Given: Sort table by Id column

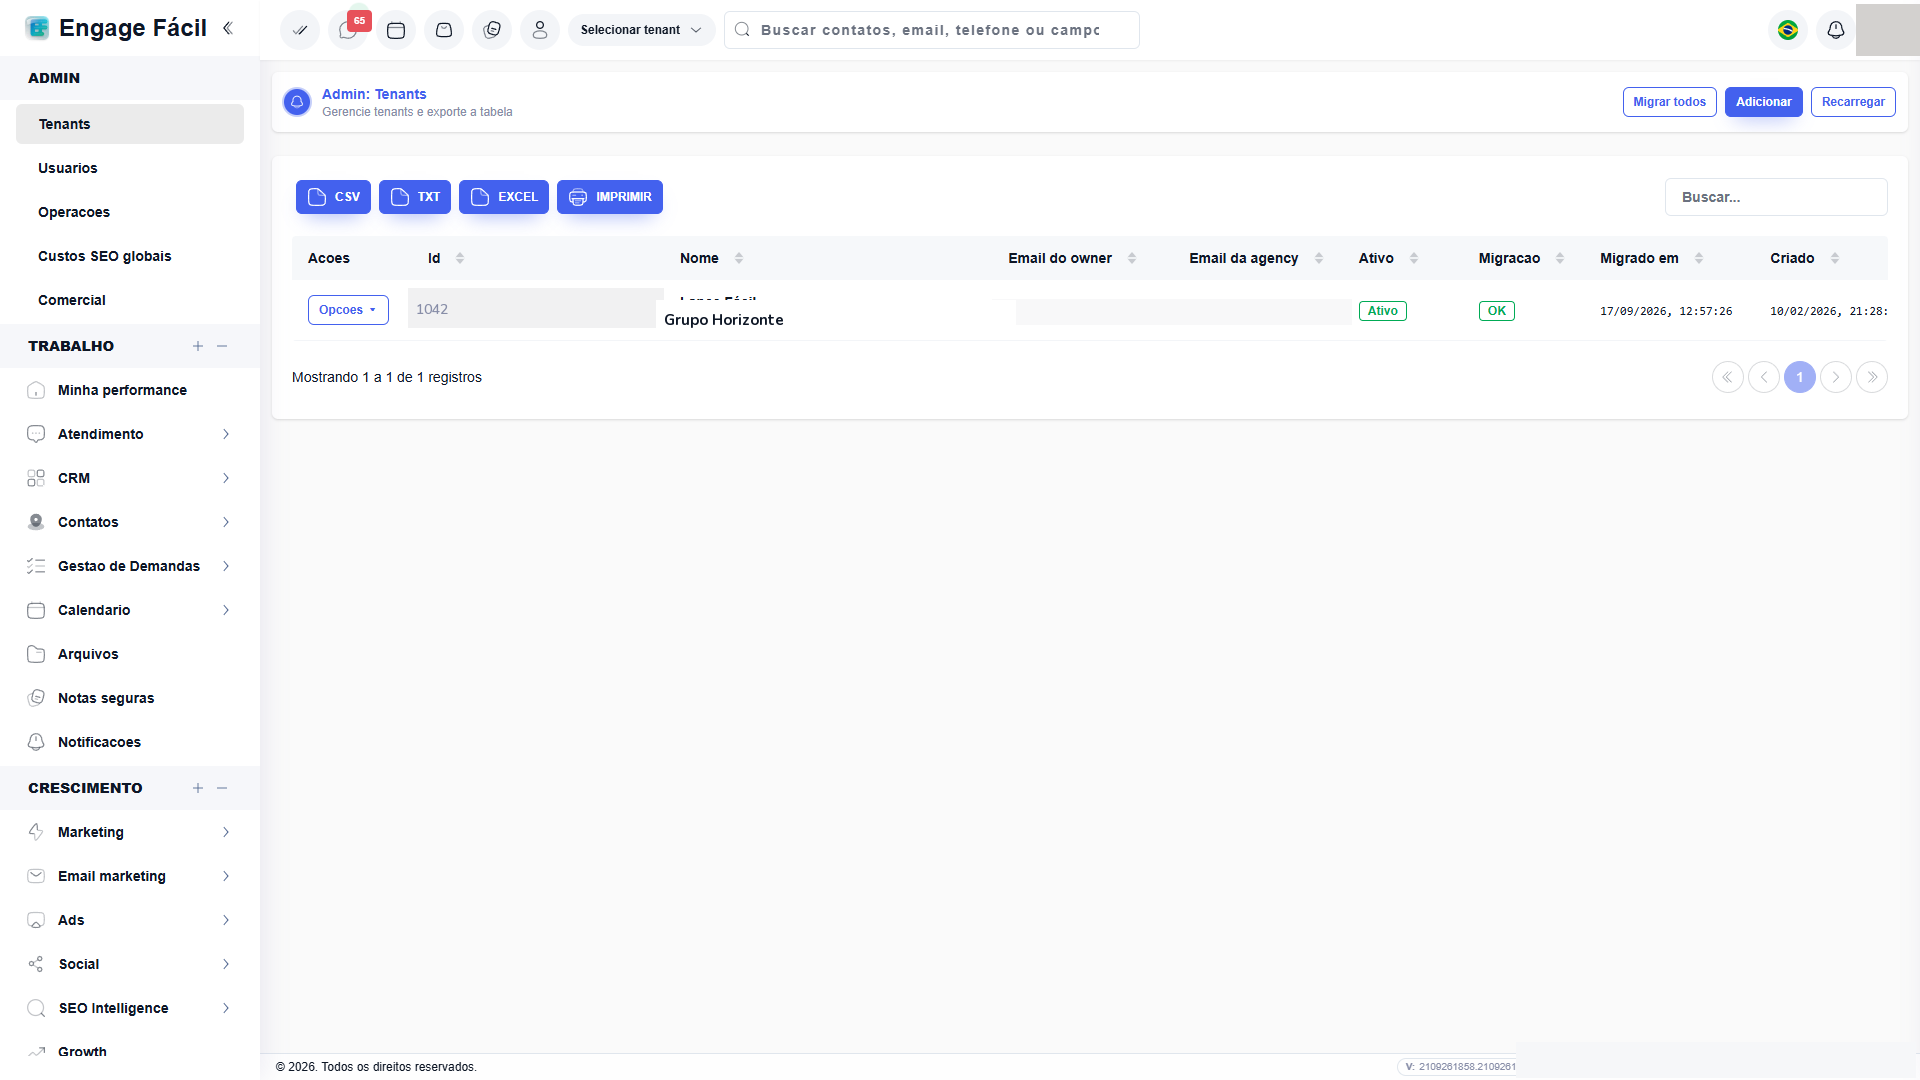Looking at the screenshot, I should click(460, 258).
